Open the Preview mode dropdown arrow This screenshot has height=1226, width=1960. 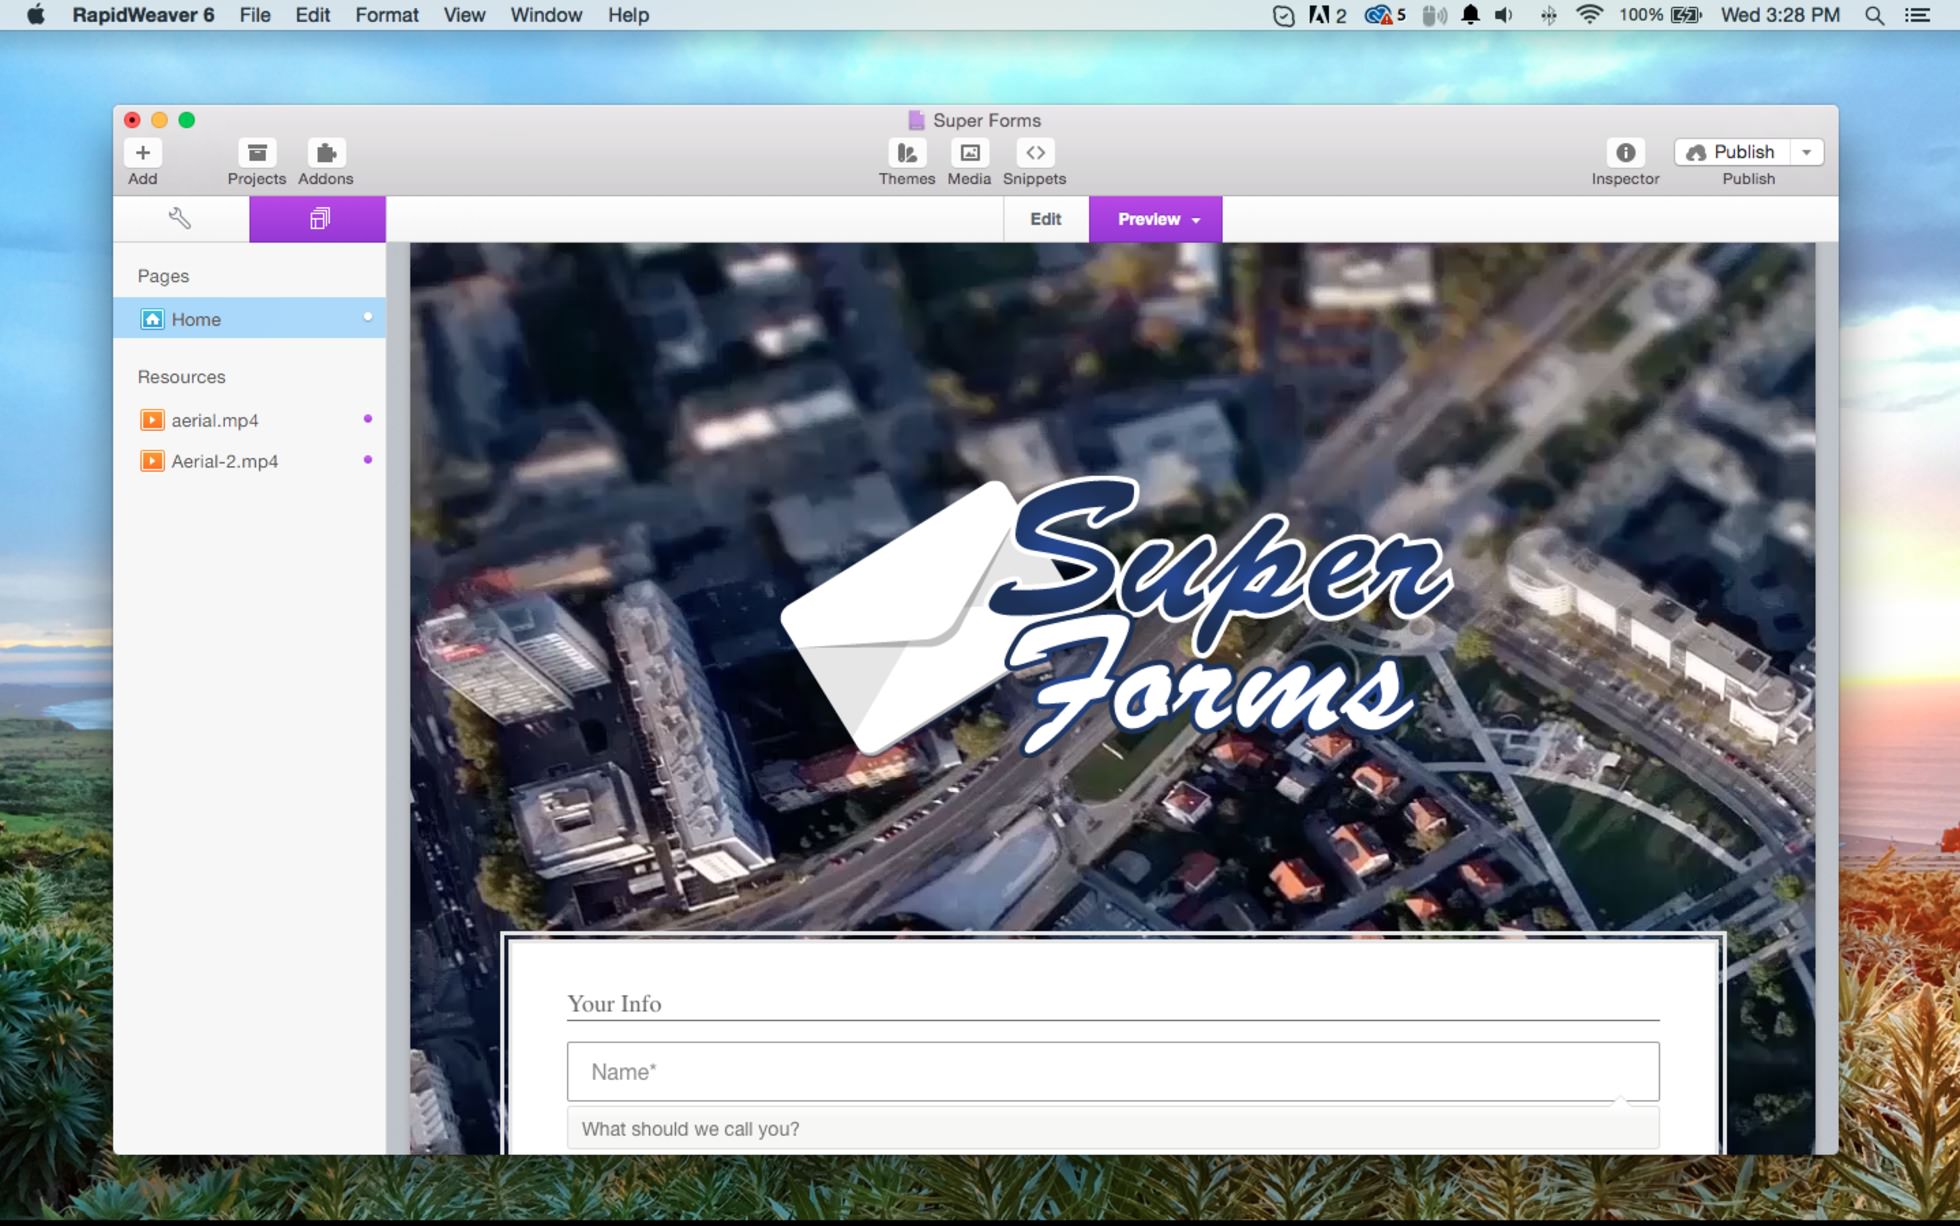(x=1196, y=220)
